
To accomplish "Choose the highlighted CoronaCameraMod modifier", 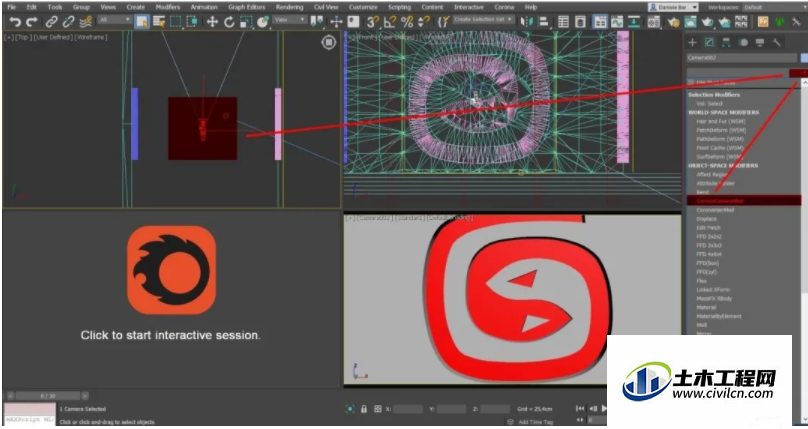I will 744,201.
